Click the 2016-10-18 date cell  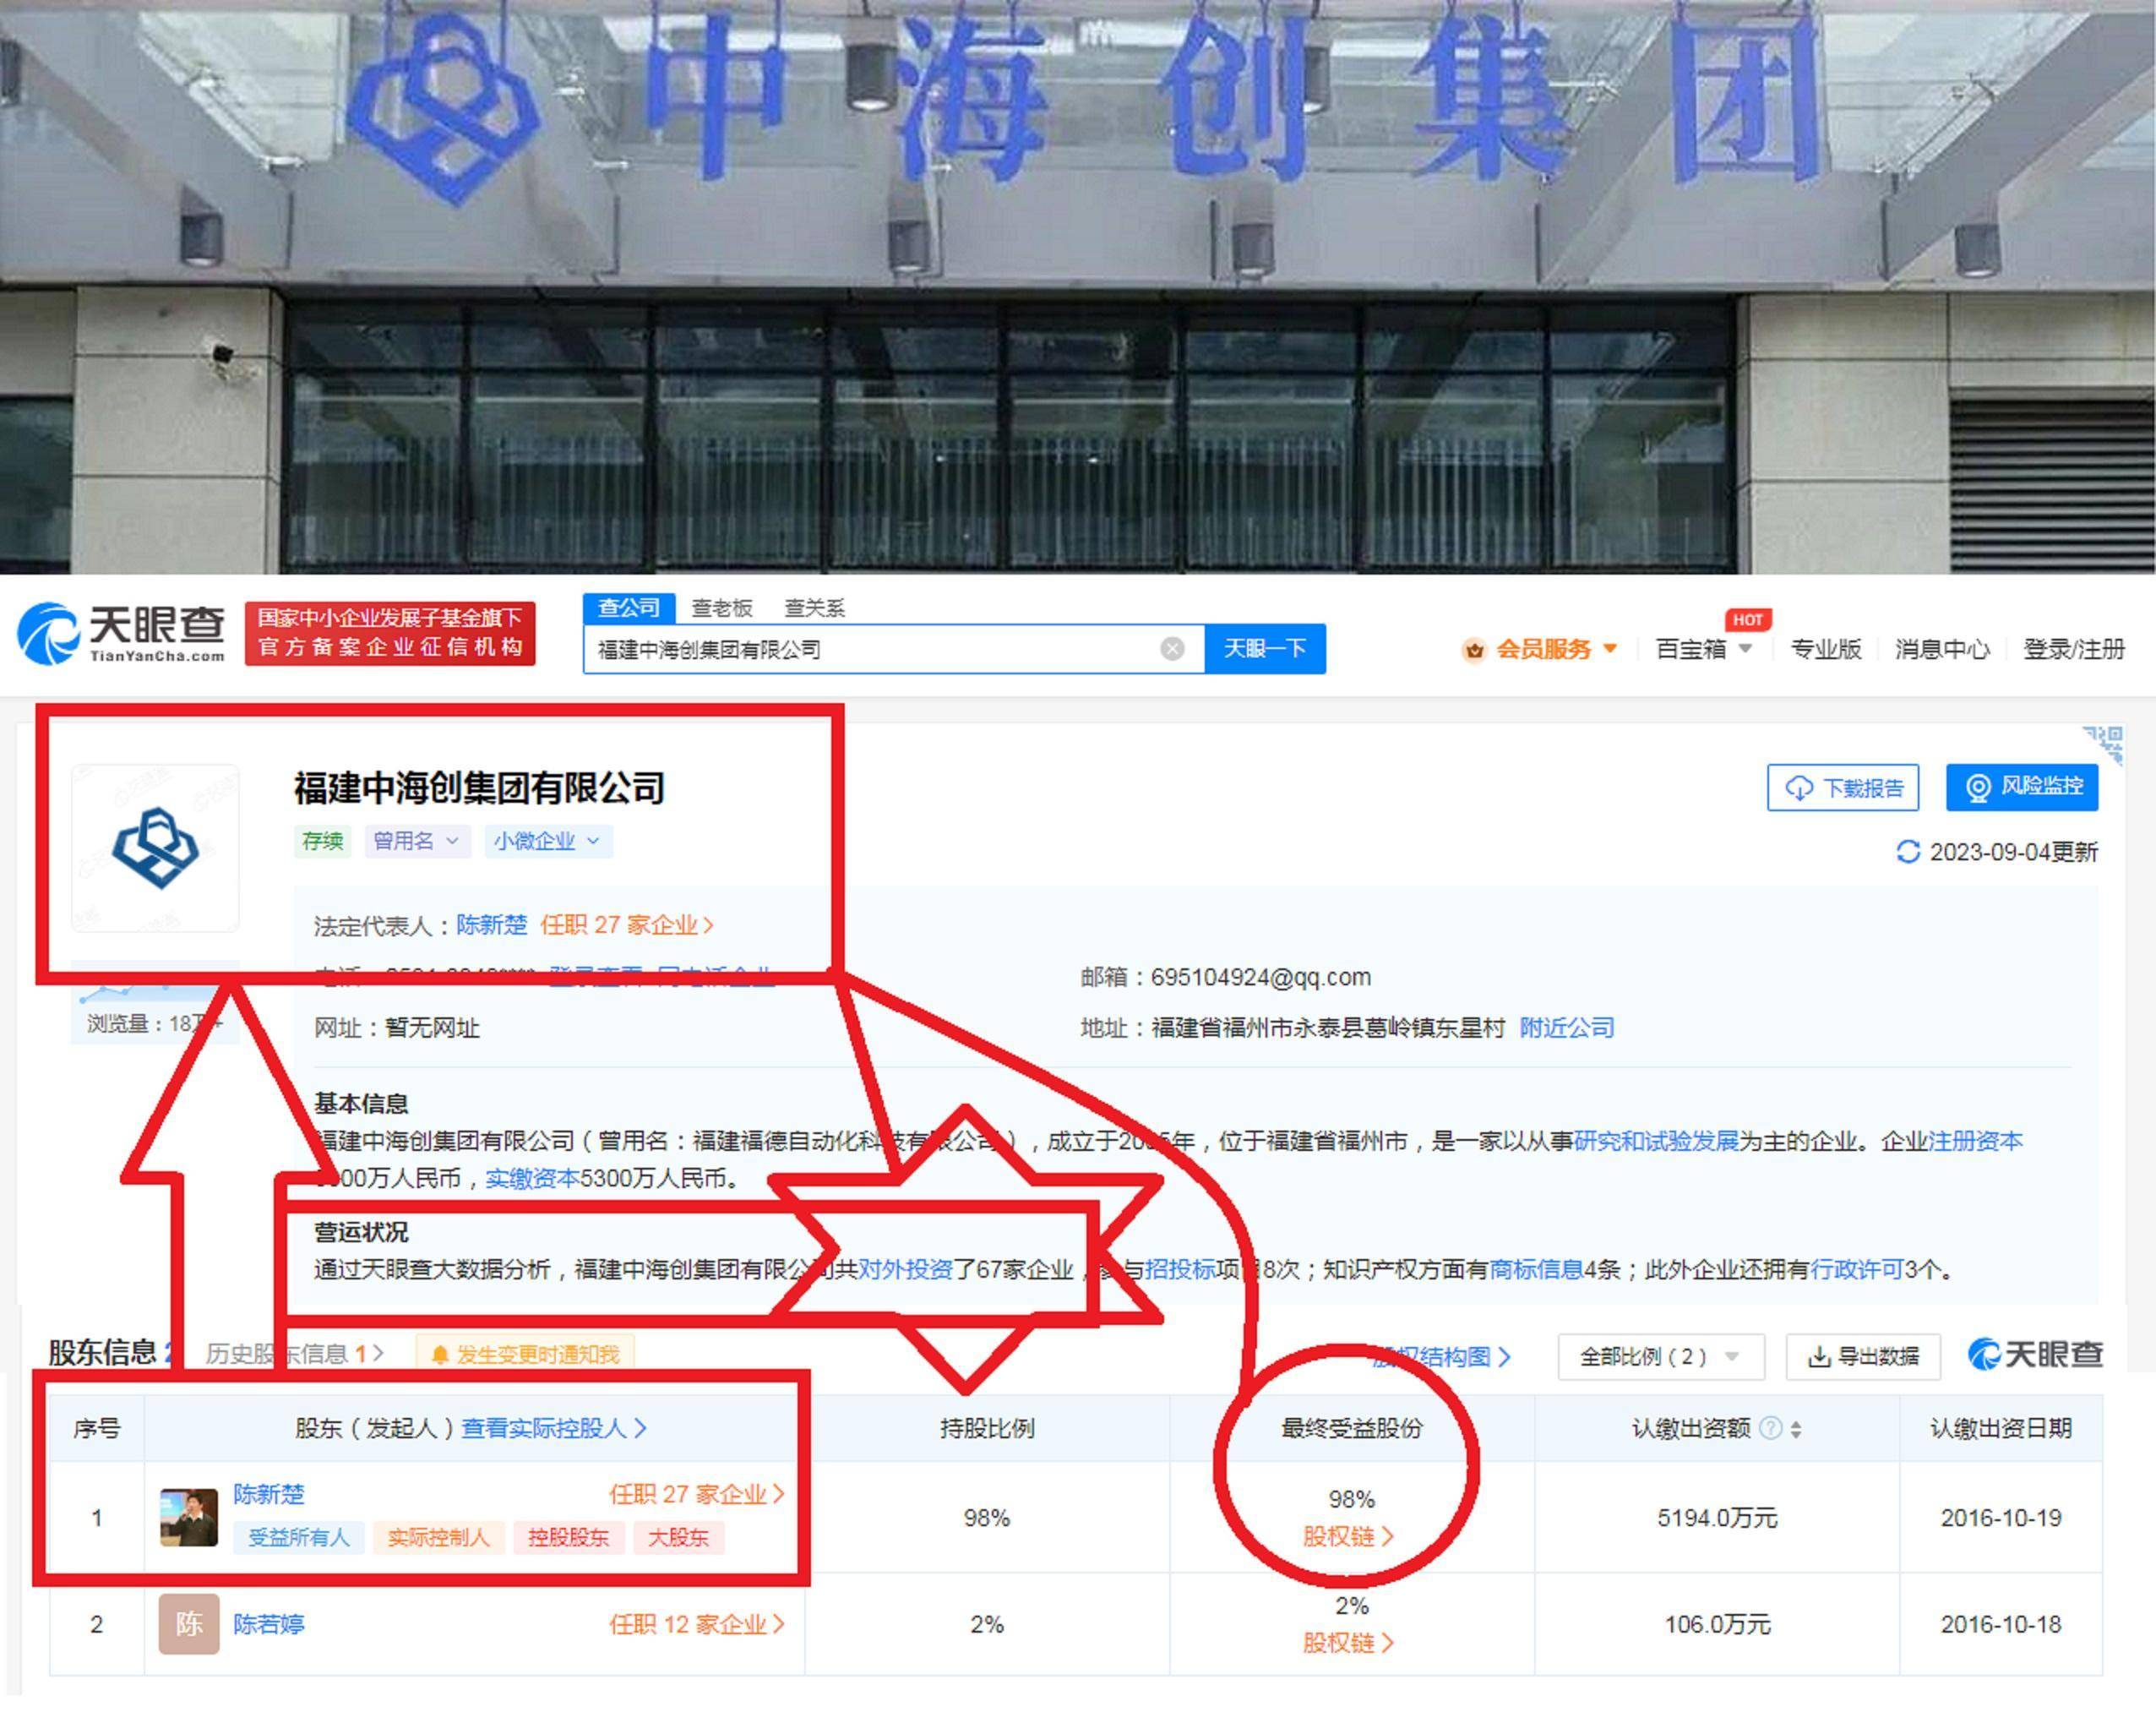coord(2001,1624)
